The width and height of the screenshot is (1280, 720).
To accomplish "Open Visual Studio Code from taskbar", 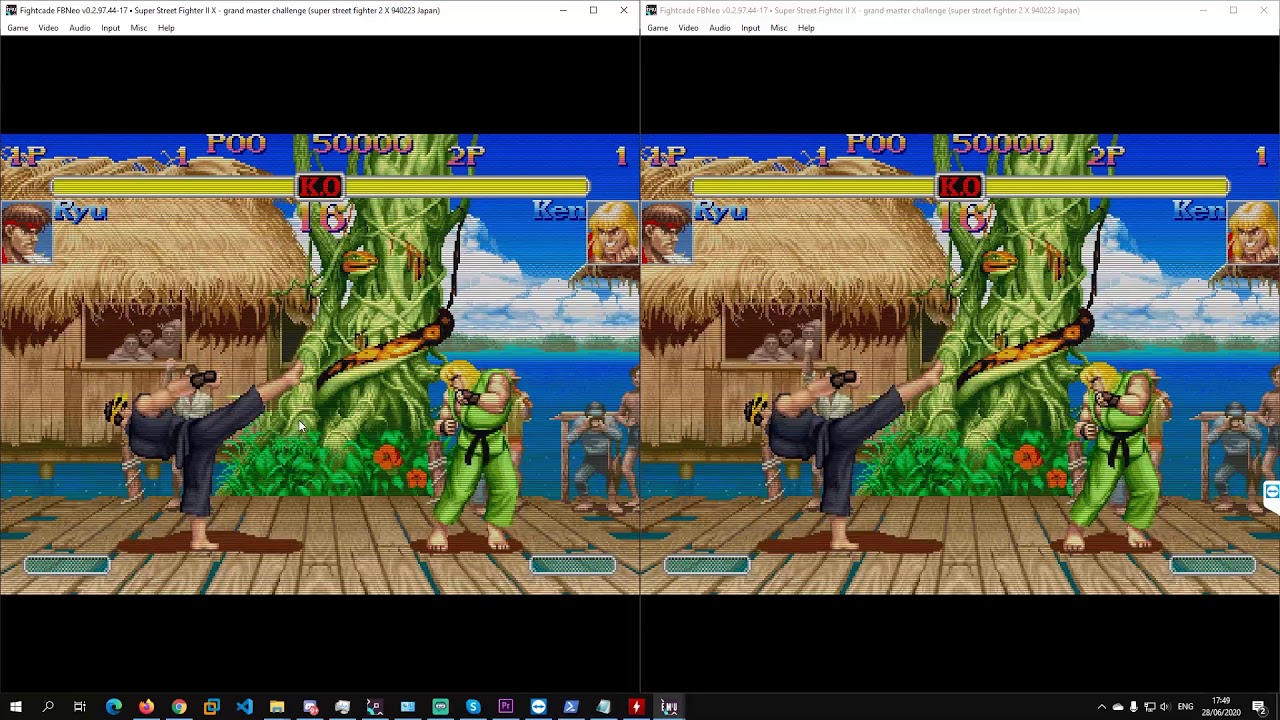I will [244, 707].
